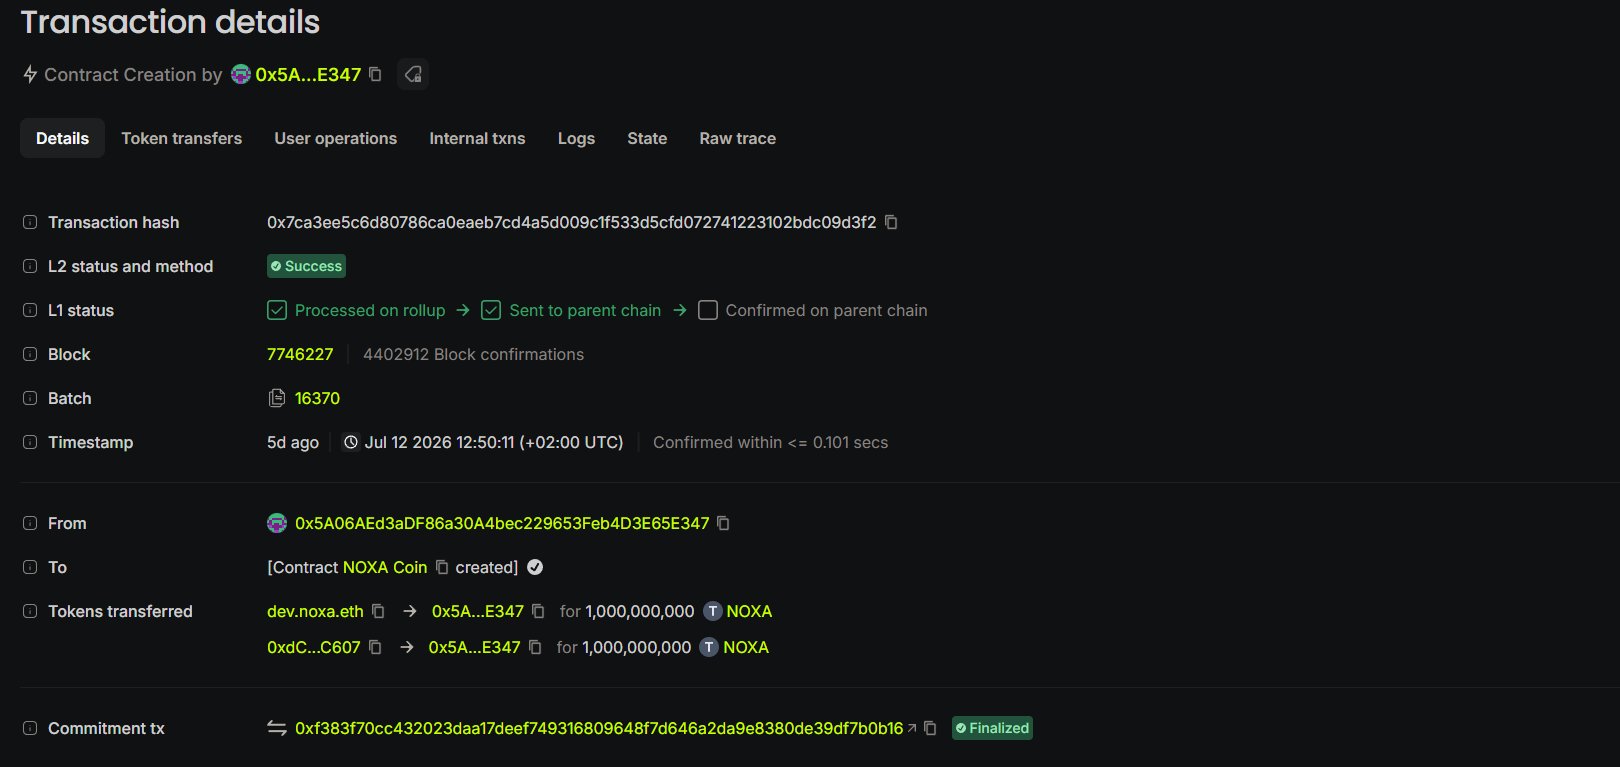Image resolution: width=1620 pixels, height=767 pixels.
Task: Switch to the Token transfers tab
Action: click(x=182, y=138)
